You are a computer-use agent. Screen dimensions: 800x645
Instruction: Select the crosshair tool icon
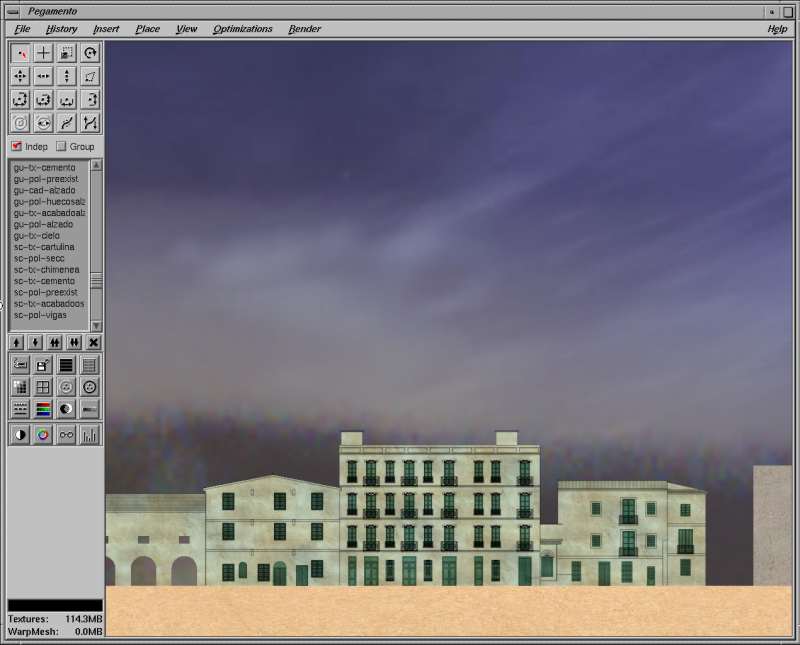[x=43, y=53]
